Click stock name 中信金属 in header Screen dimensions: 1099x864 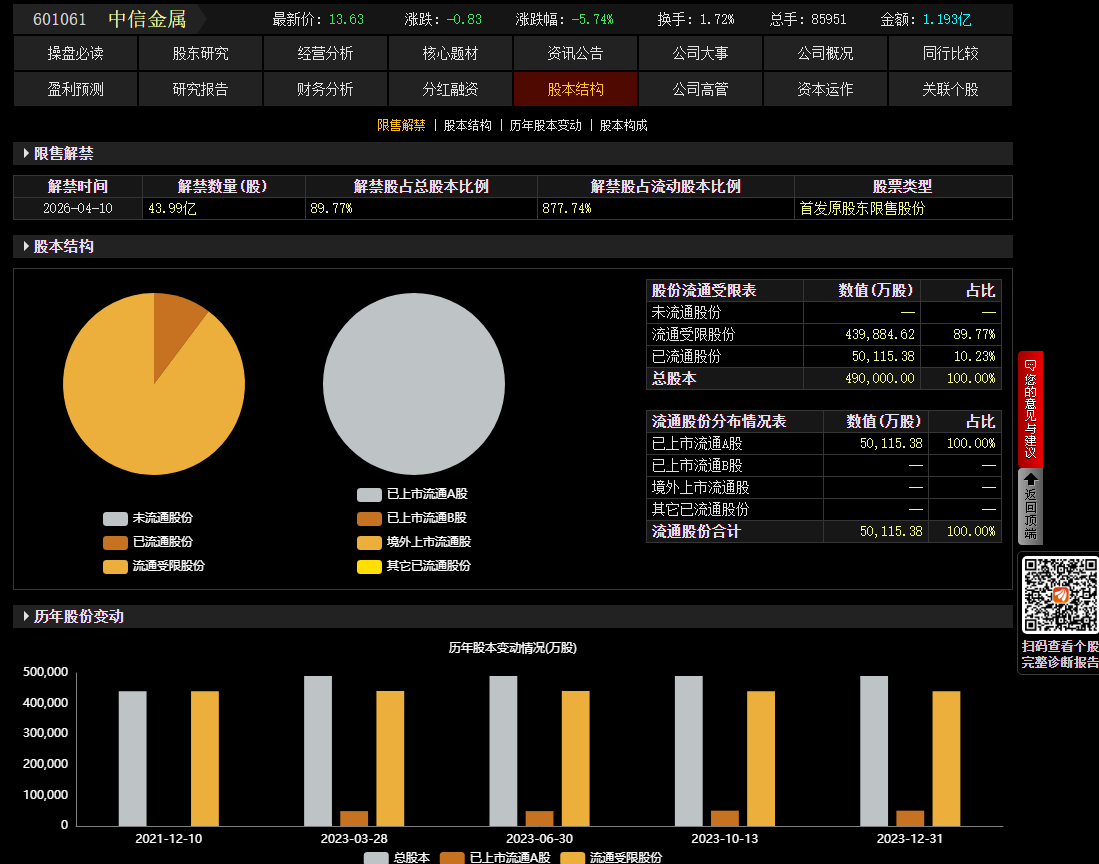click(x=147, y=19)
